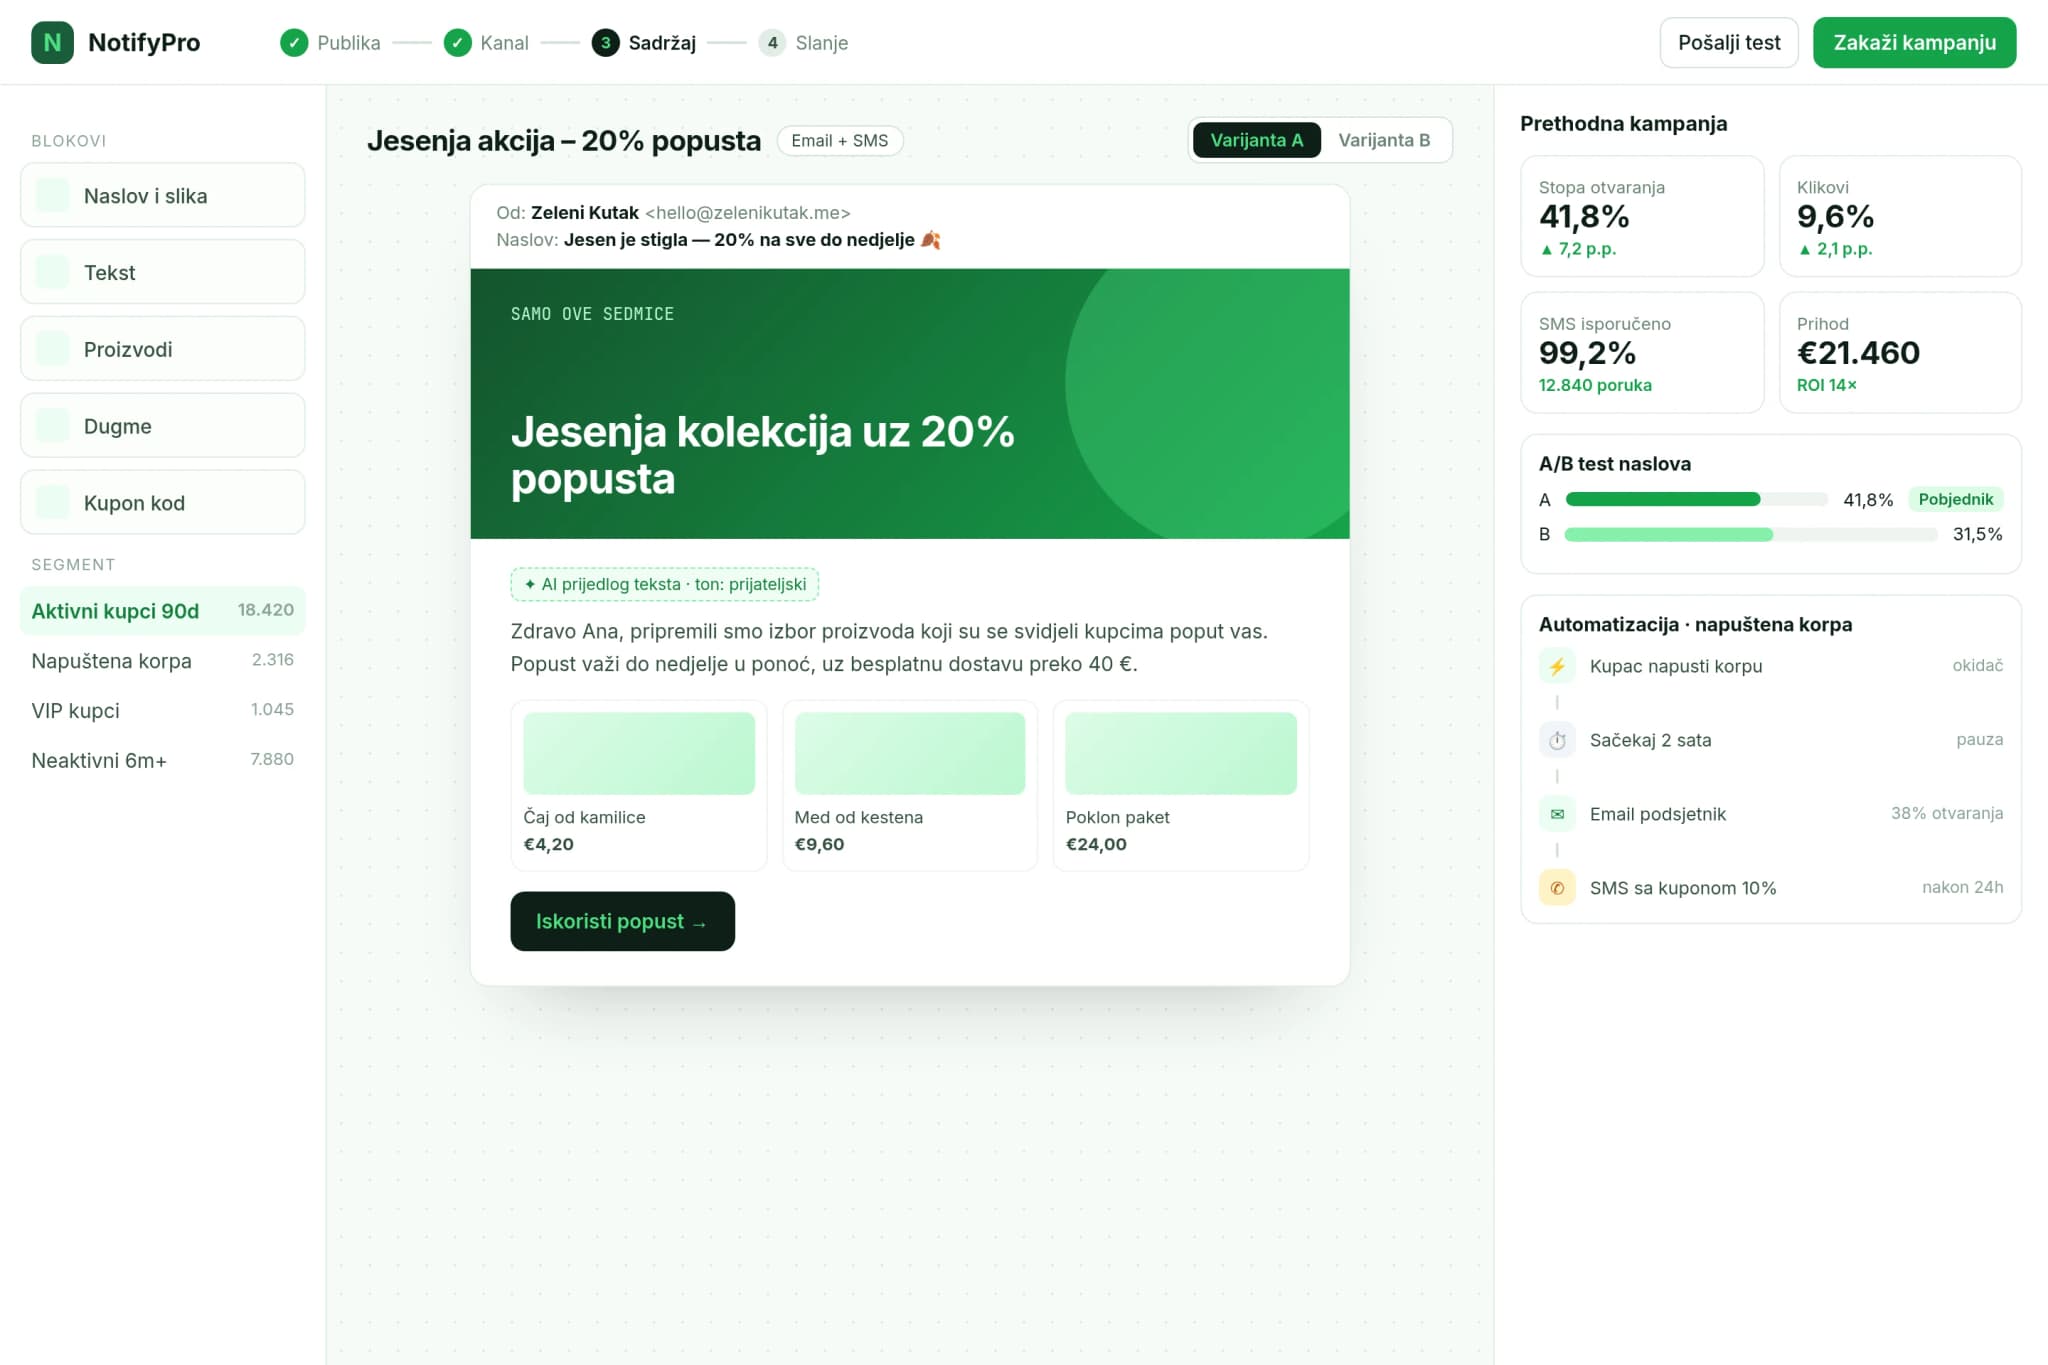Click the Publika step checkmark icon

pyautogui.click(x=294, y=43)
